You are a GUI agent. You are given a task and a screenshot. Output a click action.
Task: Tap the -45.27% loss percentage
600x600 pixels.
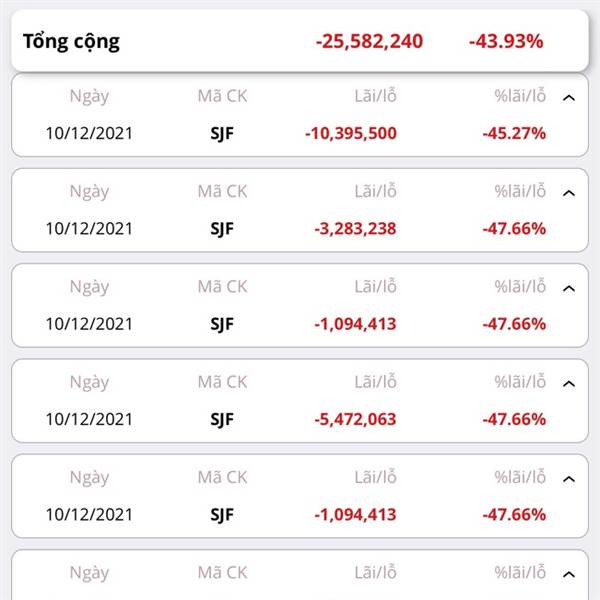[514, 134]
